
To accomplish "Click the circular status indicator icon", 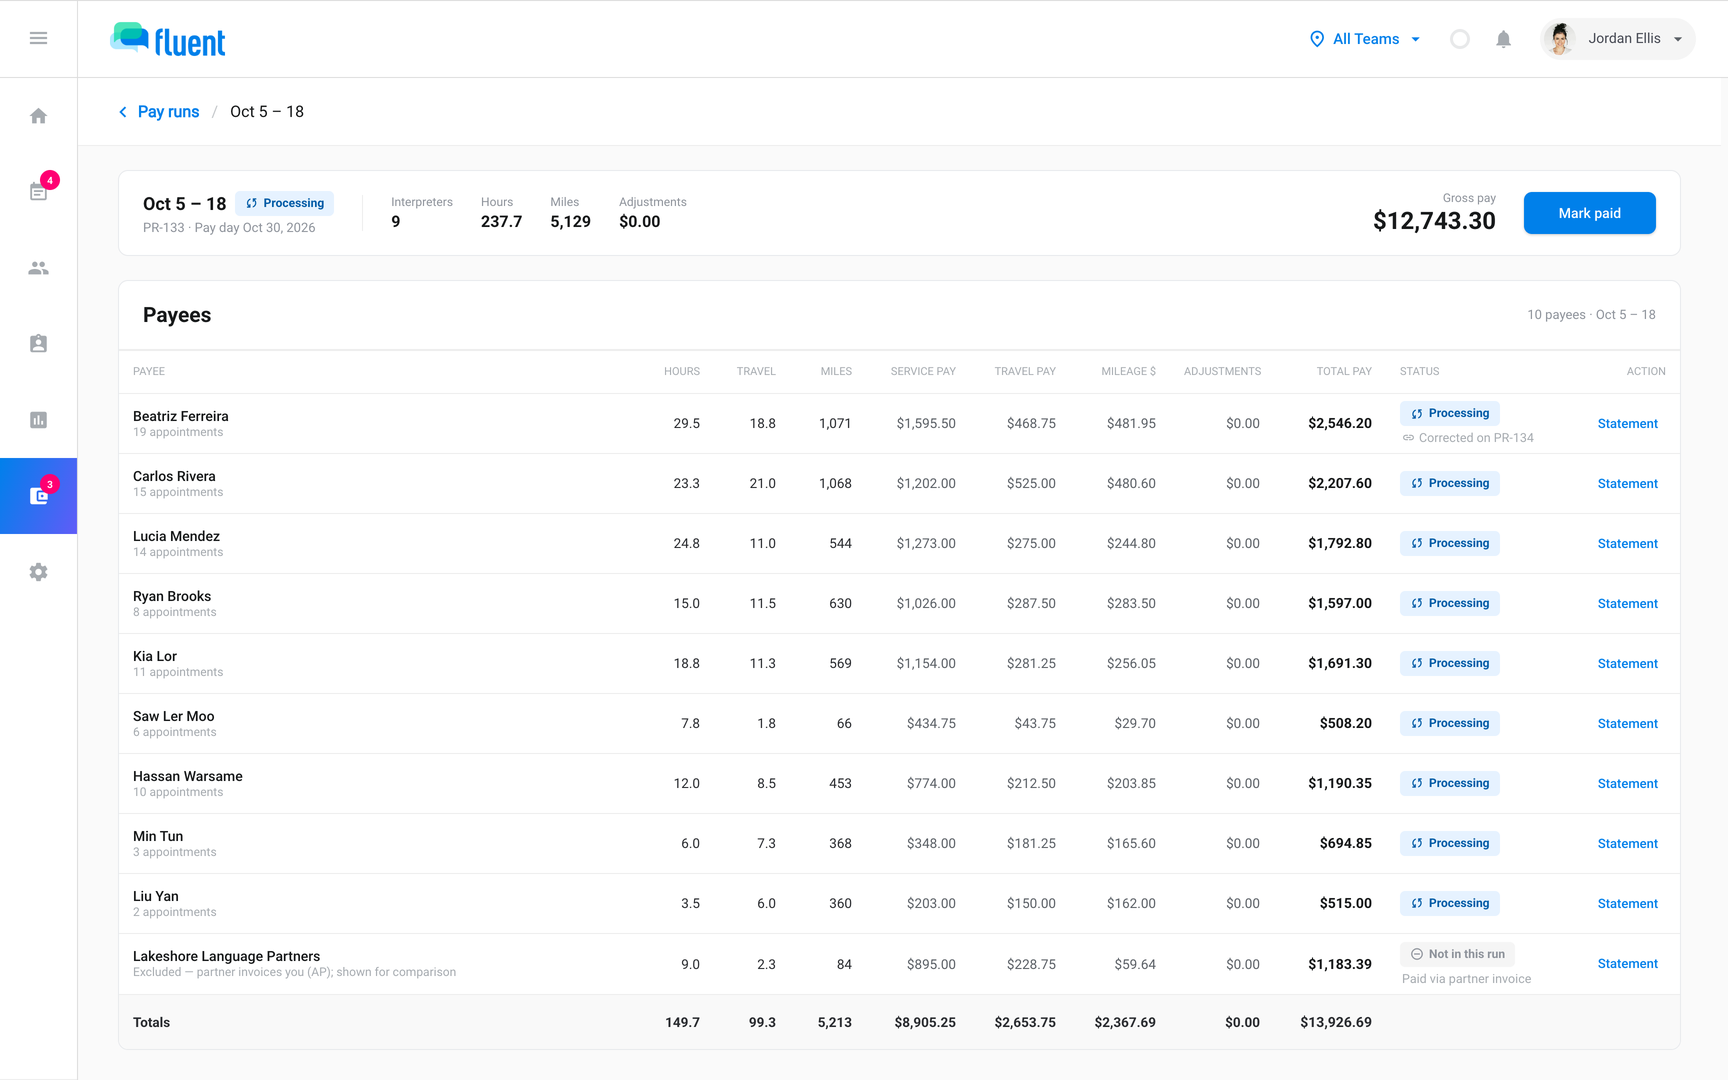I will [x=1460, y=39].
